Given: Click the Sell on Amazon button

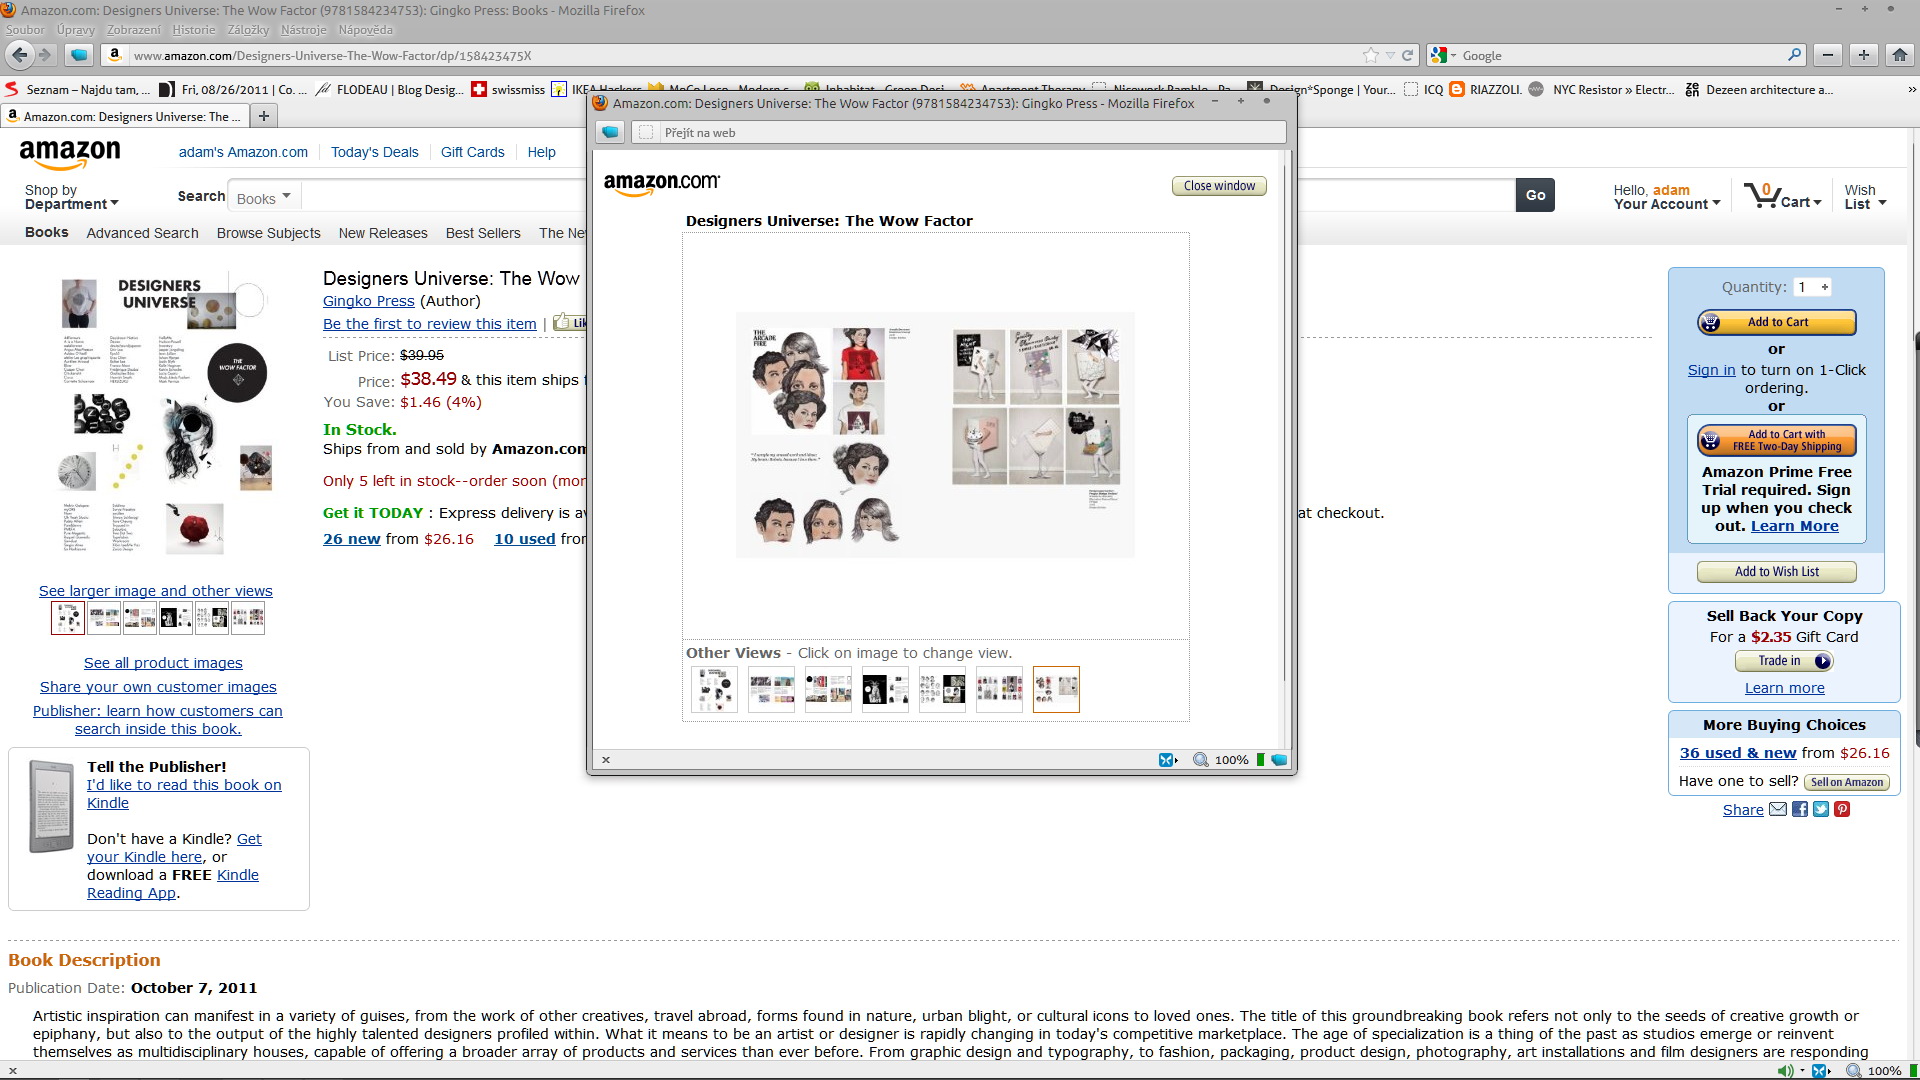Looking at the screenshot, I should [1847, 782].
